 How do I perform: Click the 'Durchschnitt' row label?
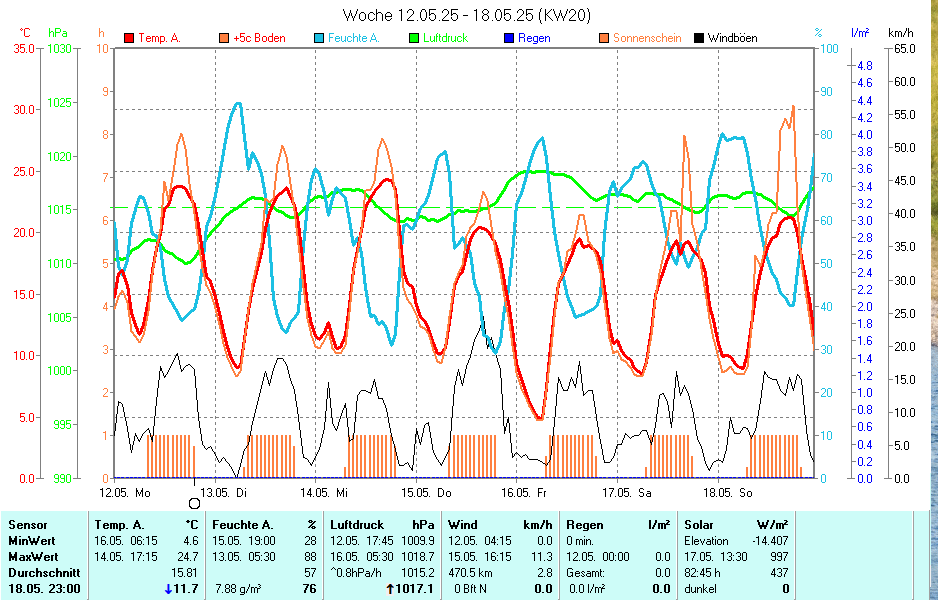pyautogui.click(x=44, y=572)
